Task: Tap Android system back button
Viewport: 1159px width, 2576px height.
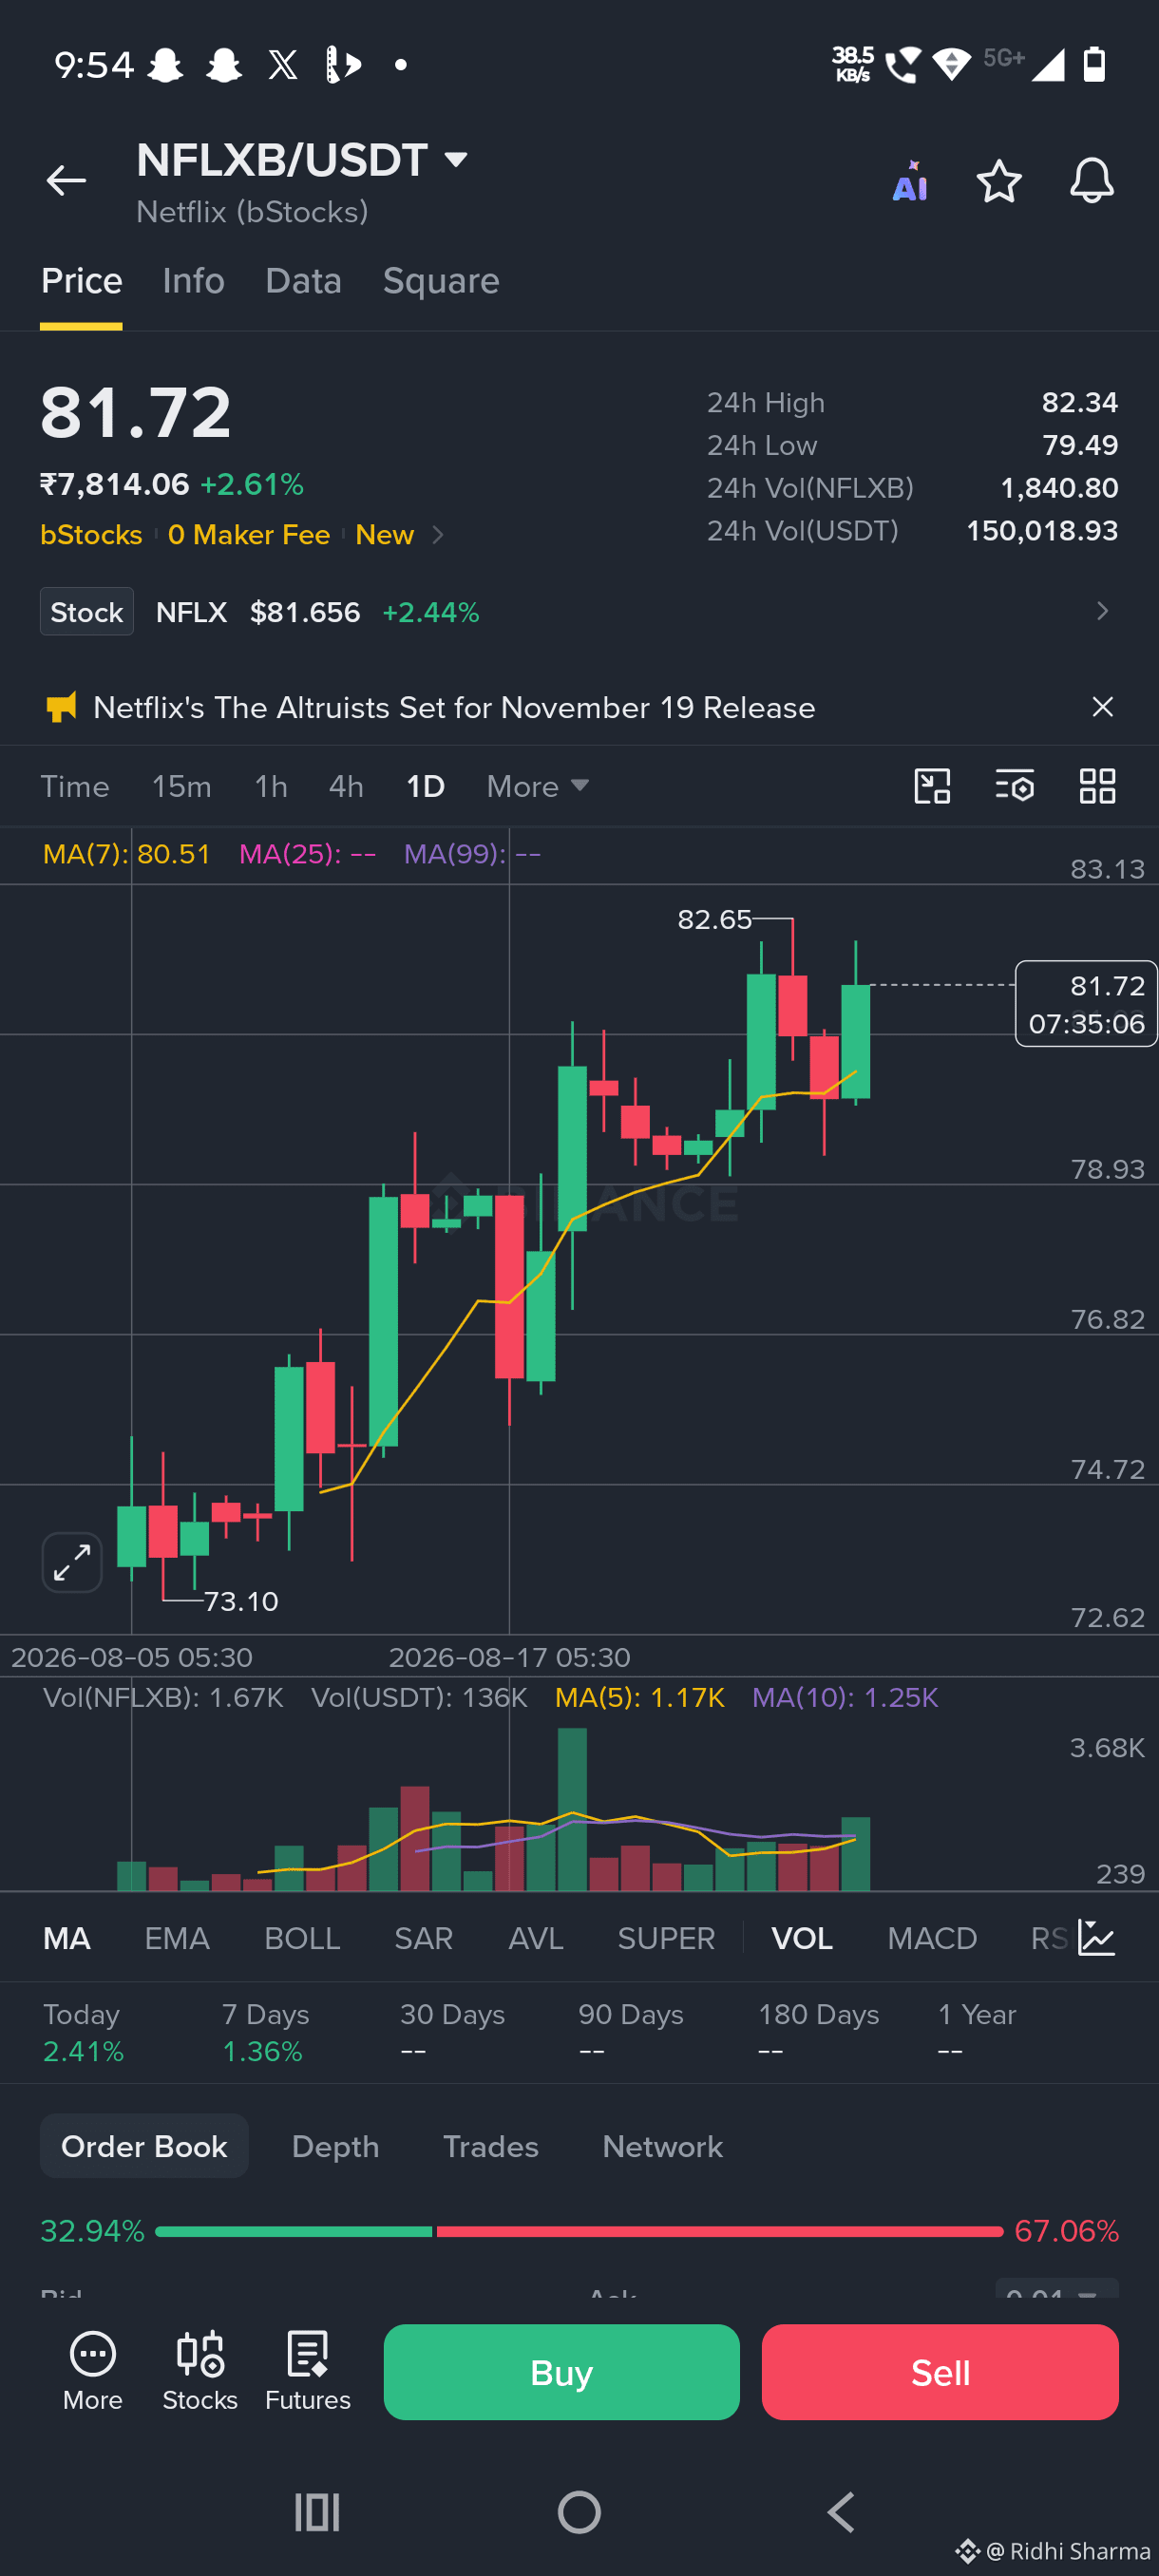Action: coord(841,2512)
